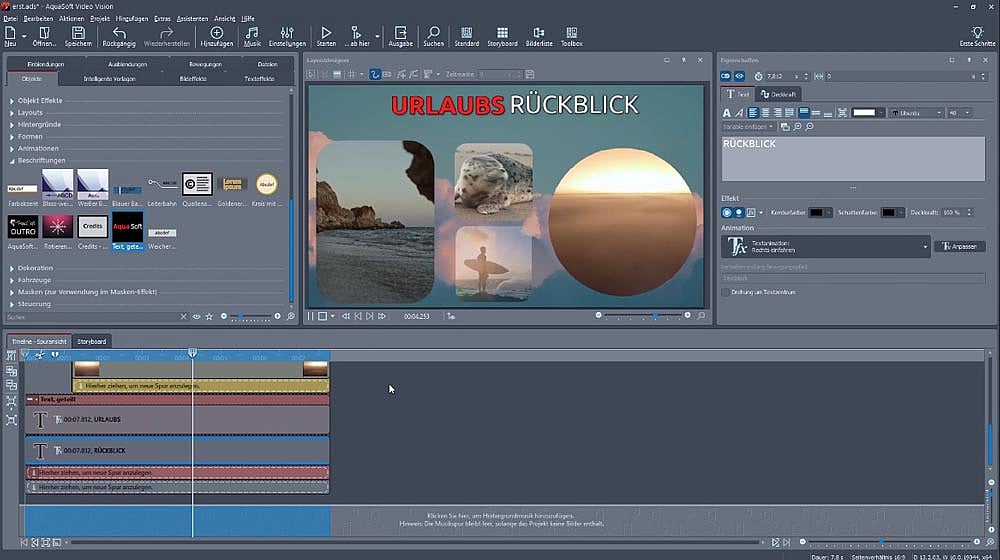Viewport: 1000px width, 560px height.
Task: Switch to the Texteffekte tab
Action: point(259,77)
